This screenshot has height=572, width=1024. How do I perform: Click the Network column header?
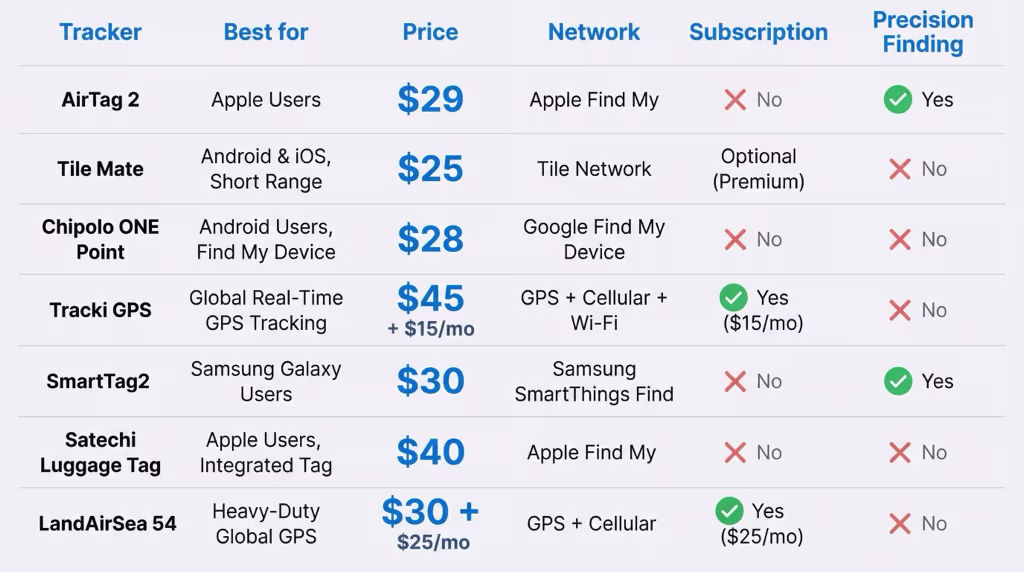coord(594,32)
